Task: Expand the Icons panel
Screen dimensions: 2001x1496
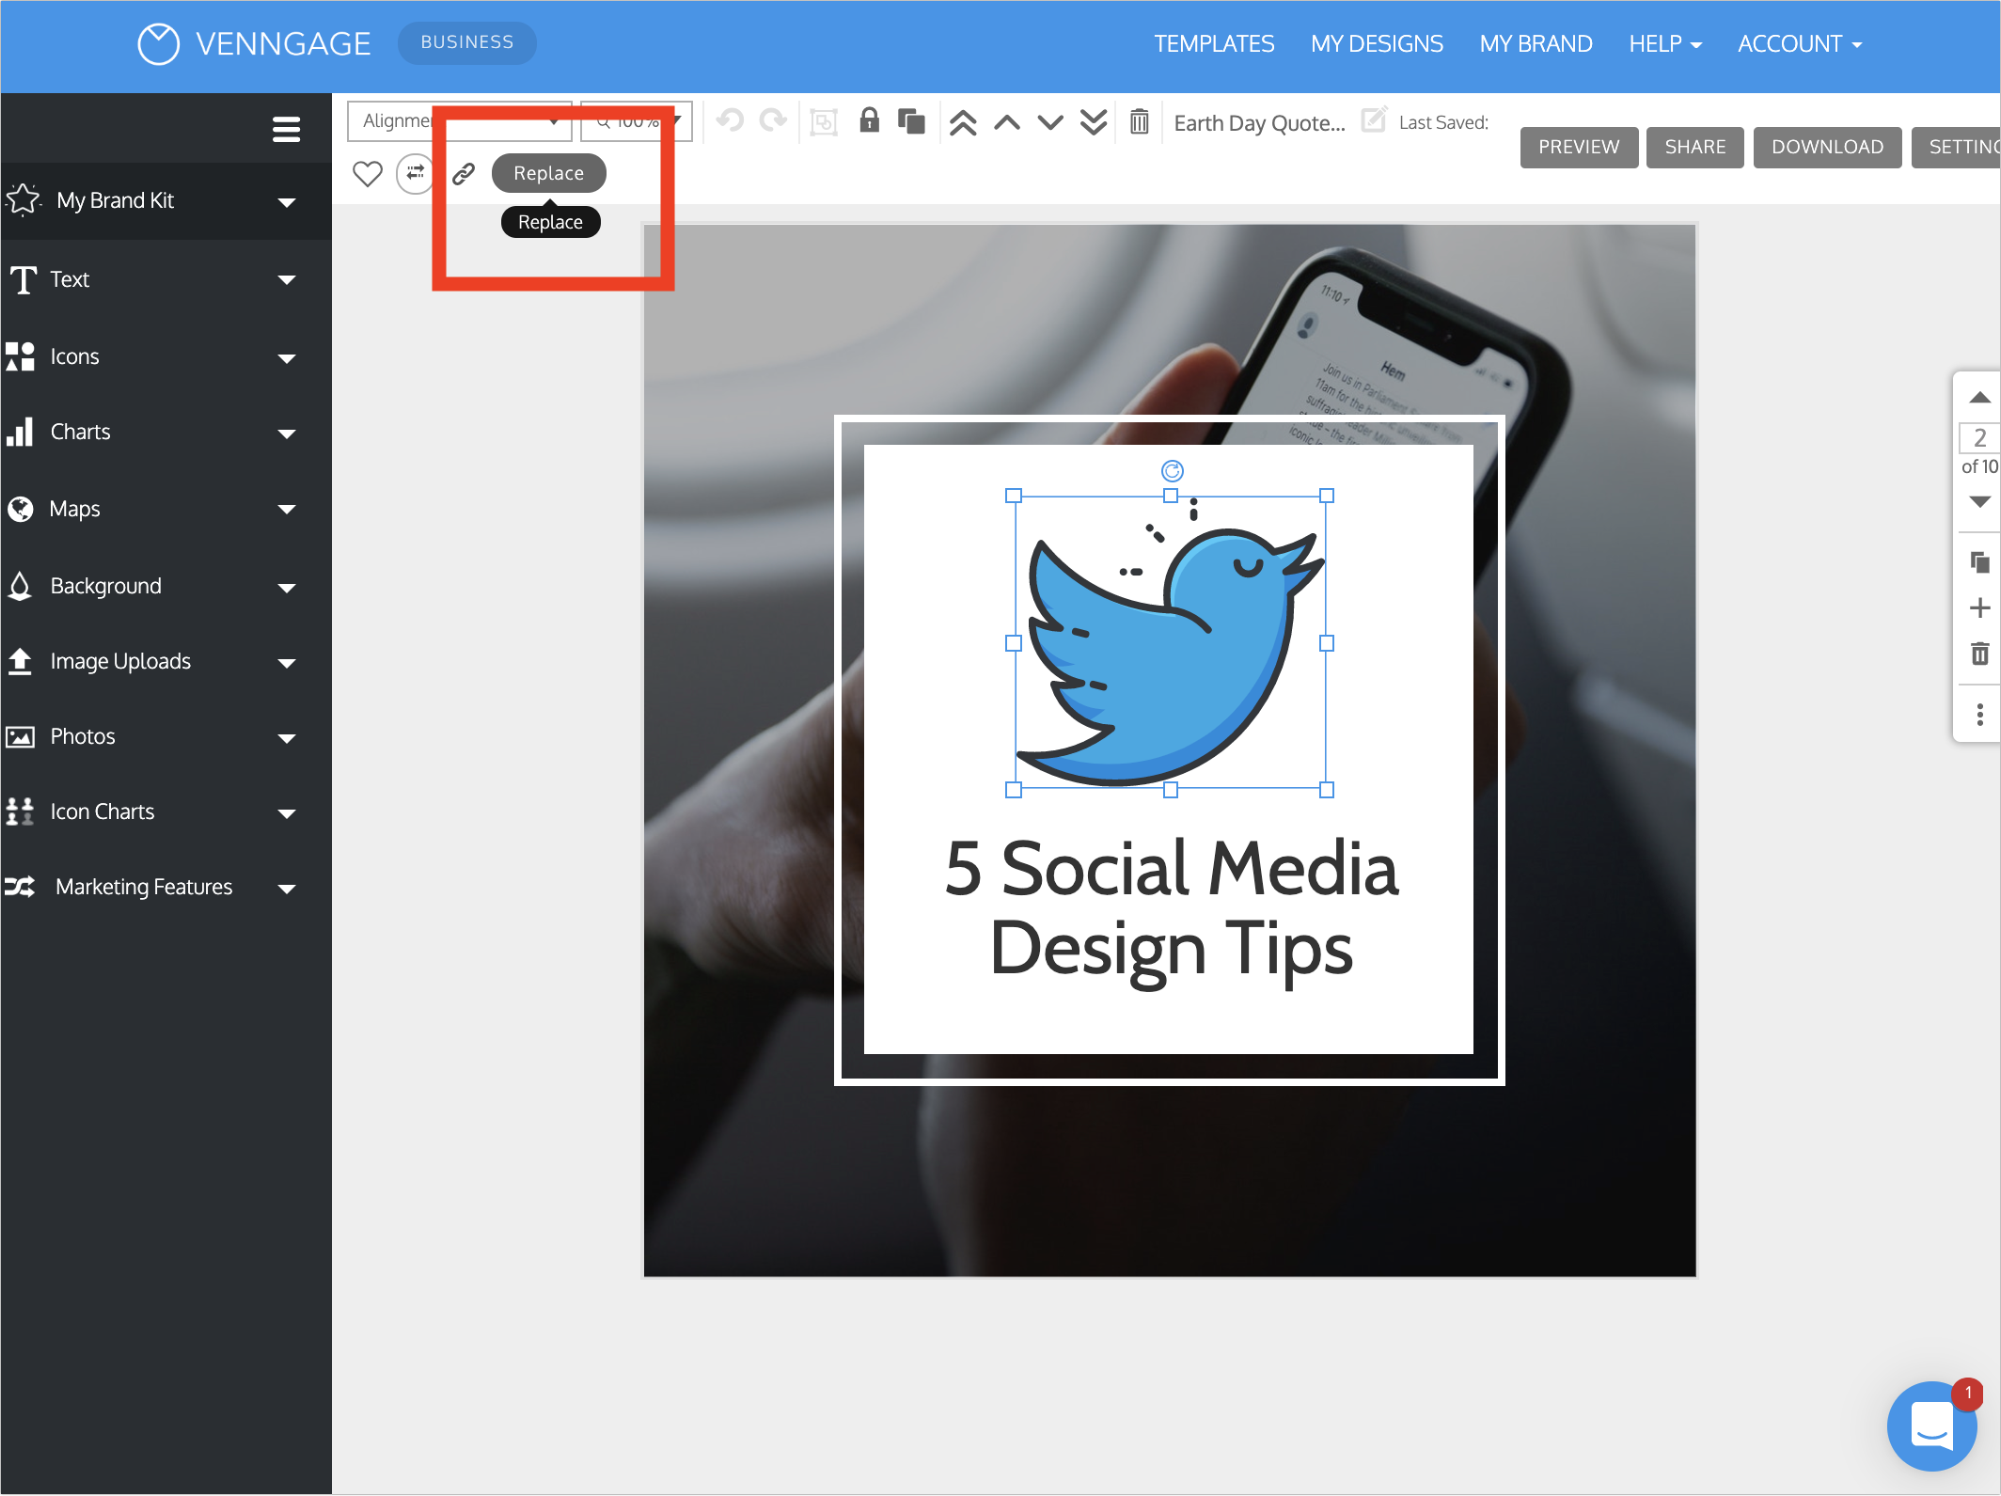Action: pyautogui.click(x=165, y=357)
